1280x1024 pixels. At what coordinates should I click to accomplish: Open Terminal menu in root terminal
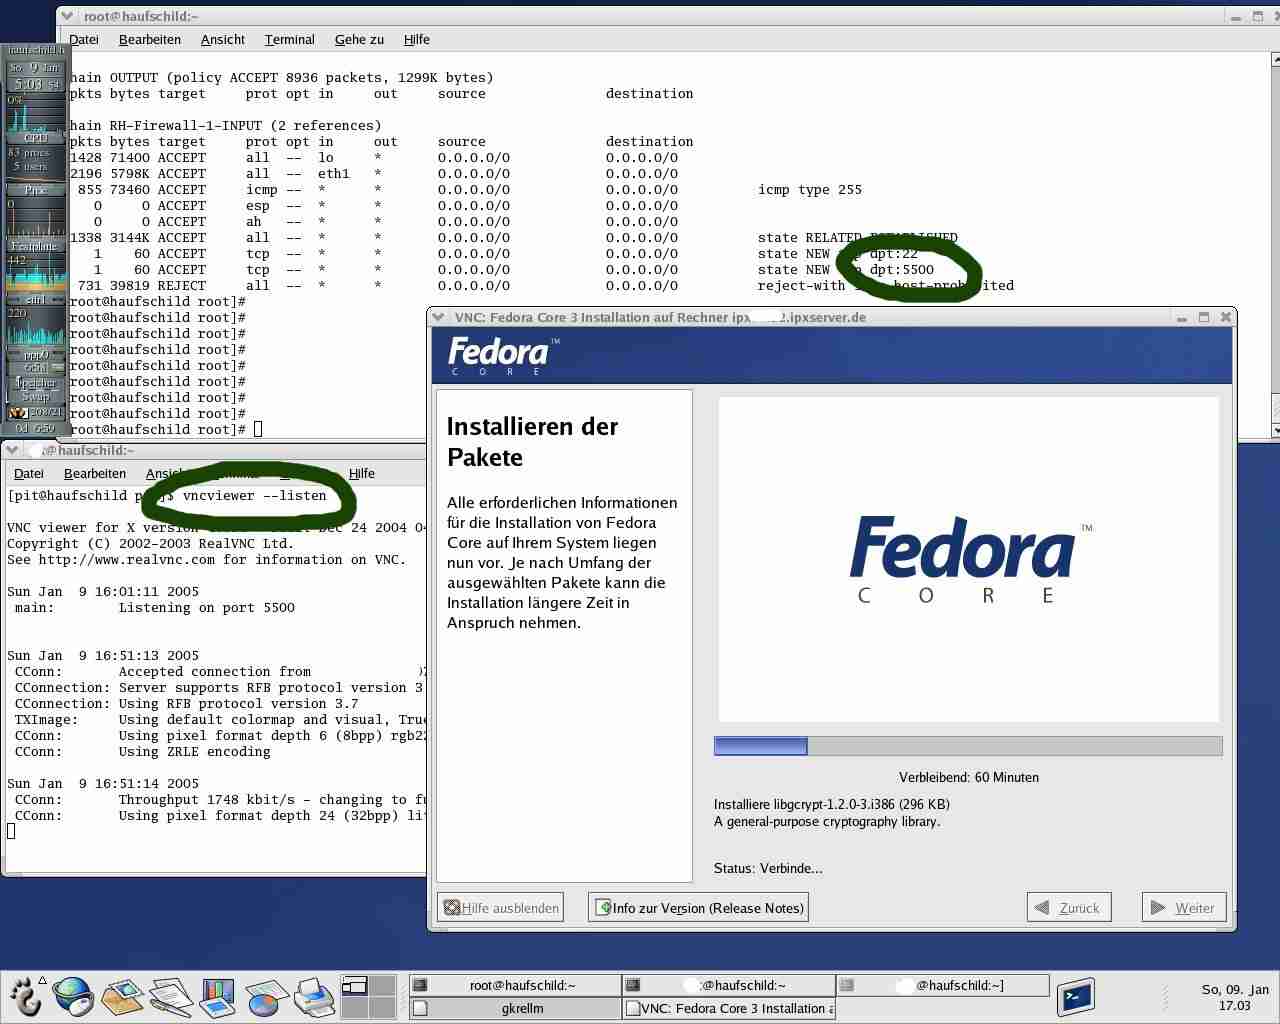(x=289, y=39)
